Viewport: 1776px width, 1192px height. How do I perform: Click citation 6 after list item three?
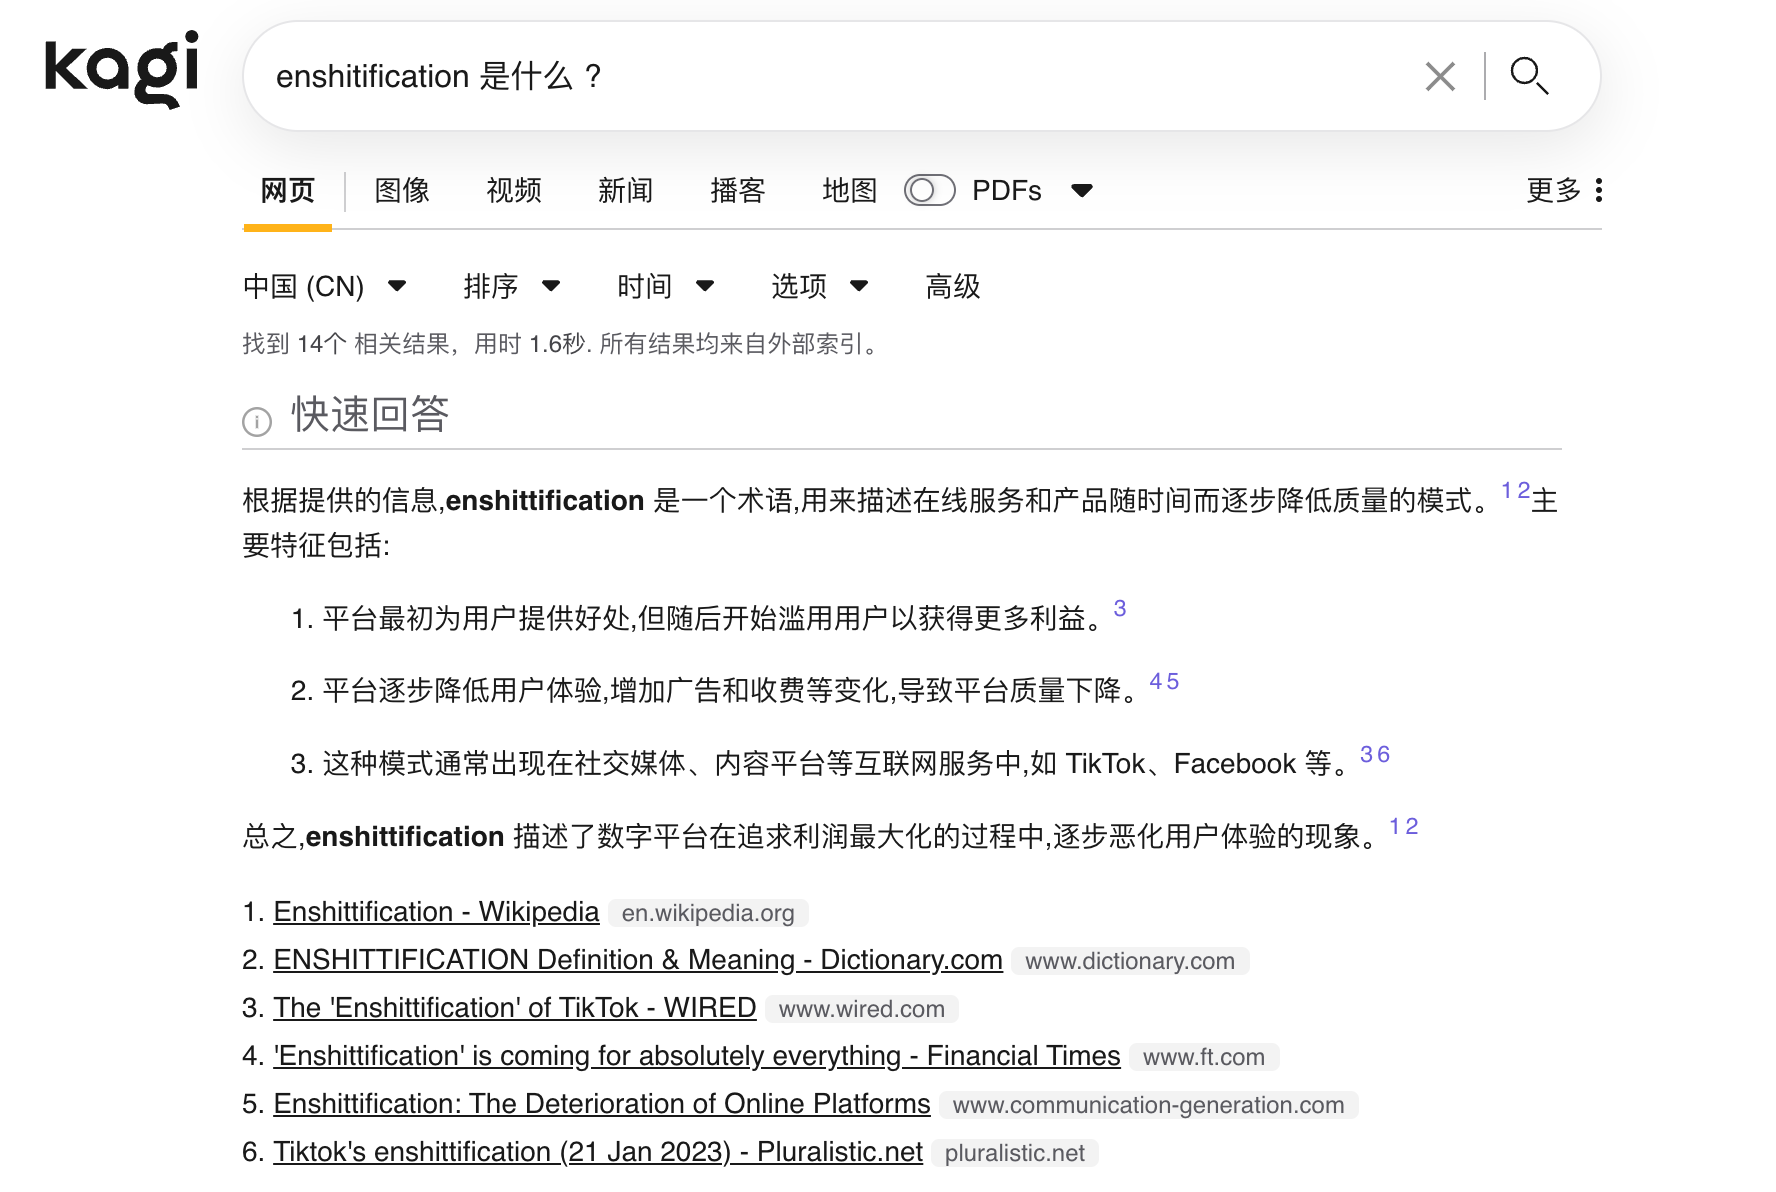pyautogui.click(x=1383, y=754)
